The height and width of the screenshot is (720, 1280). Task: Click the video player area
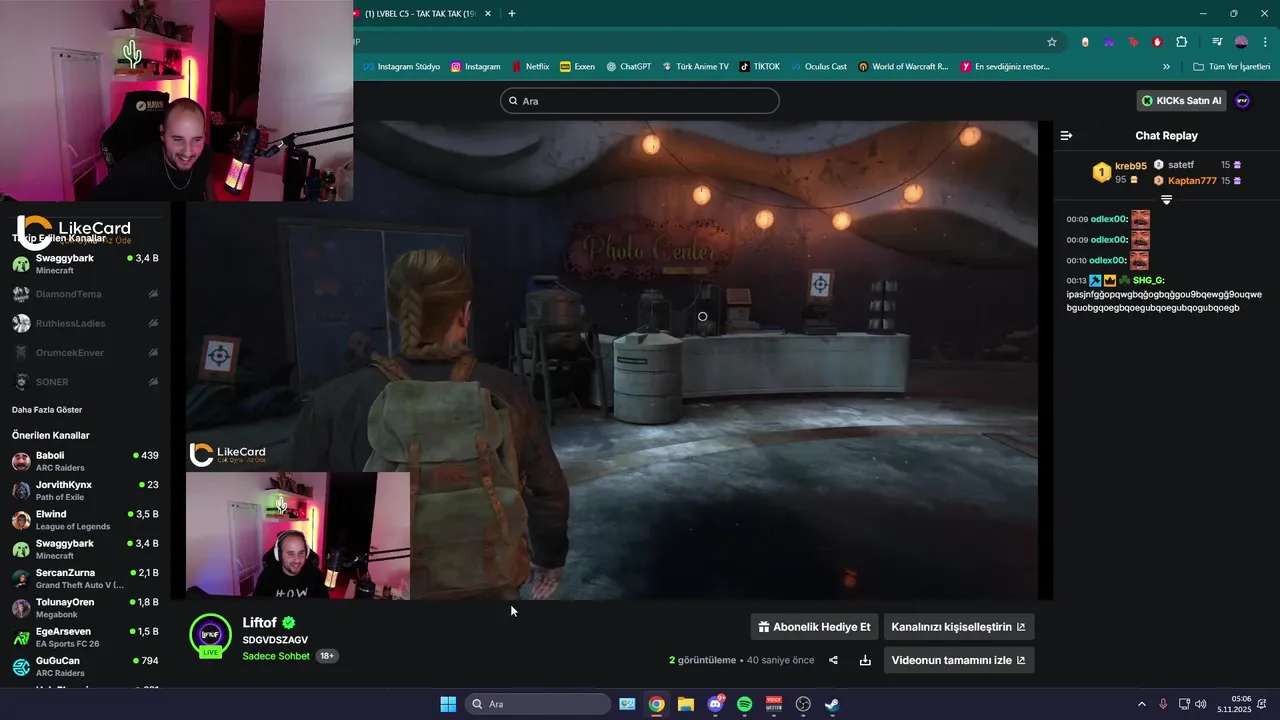(x=611, y=360)
